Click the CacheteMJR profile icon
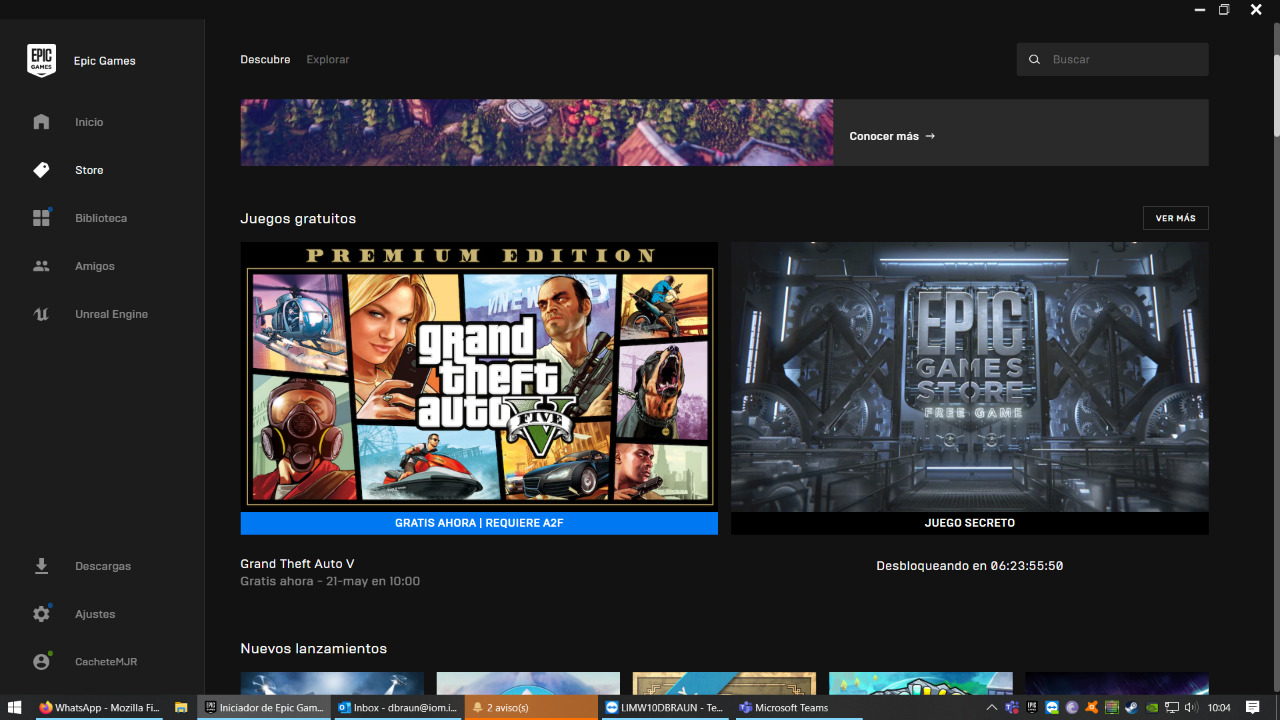 41,662
